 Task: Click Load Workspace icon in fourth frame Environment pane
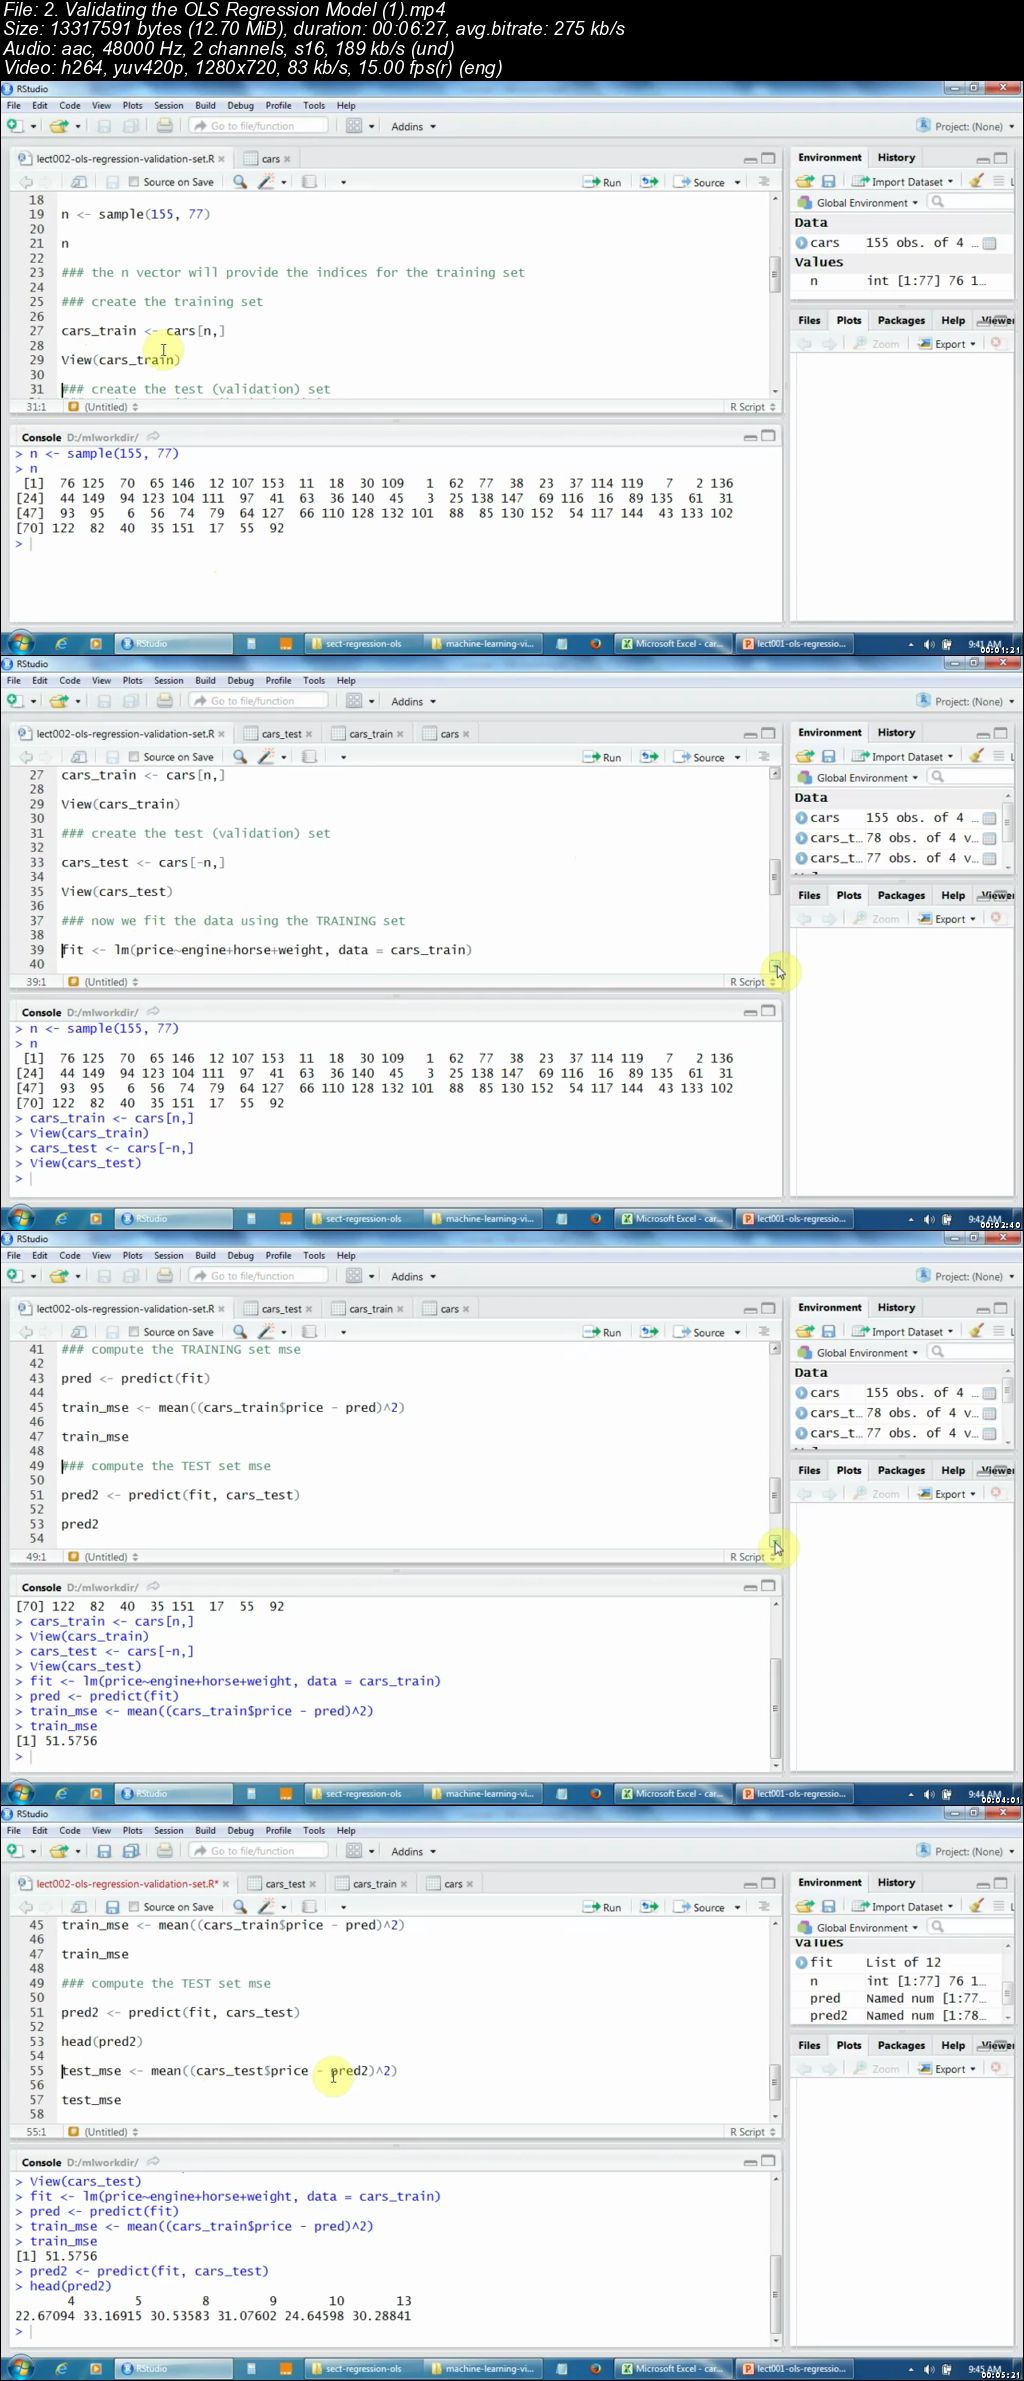click(x=805, y=1907)
